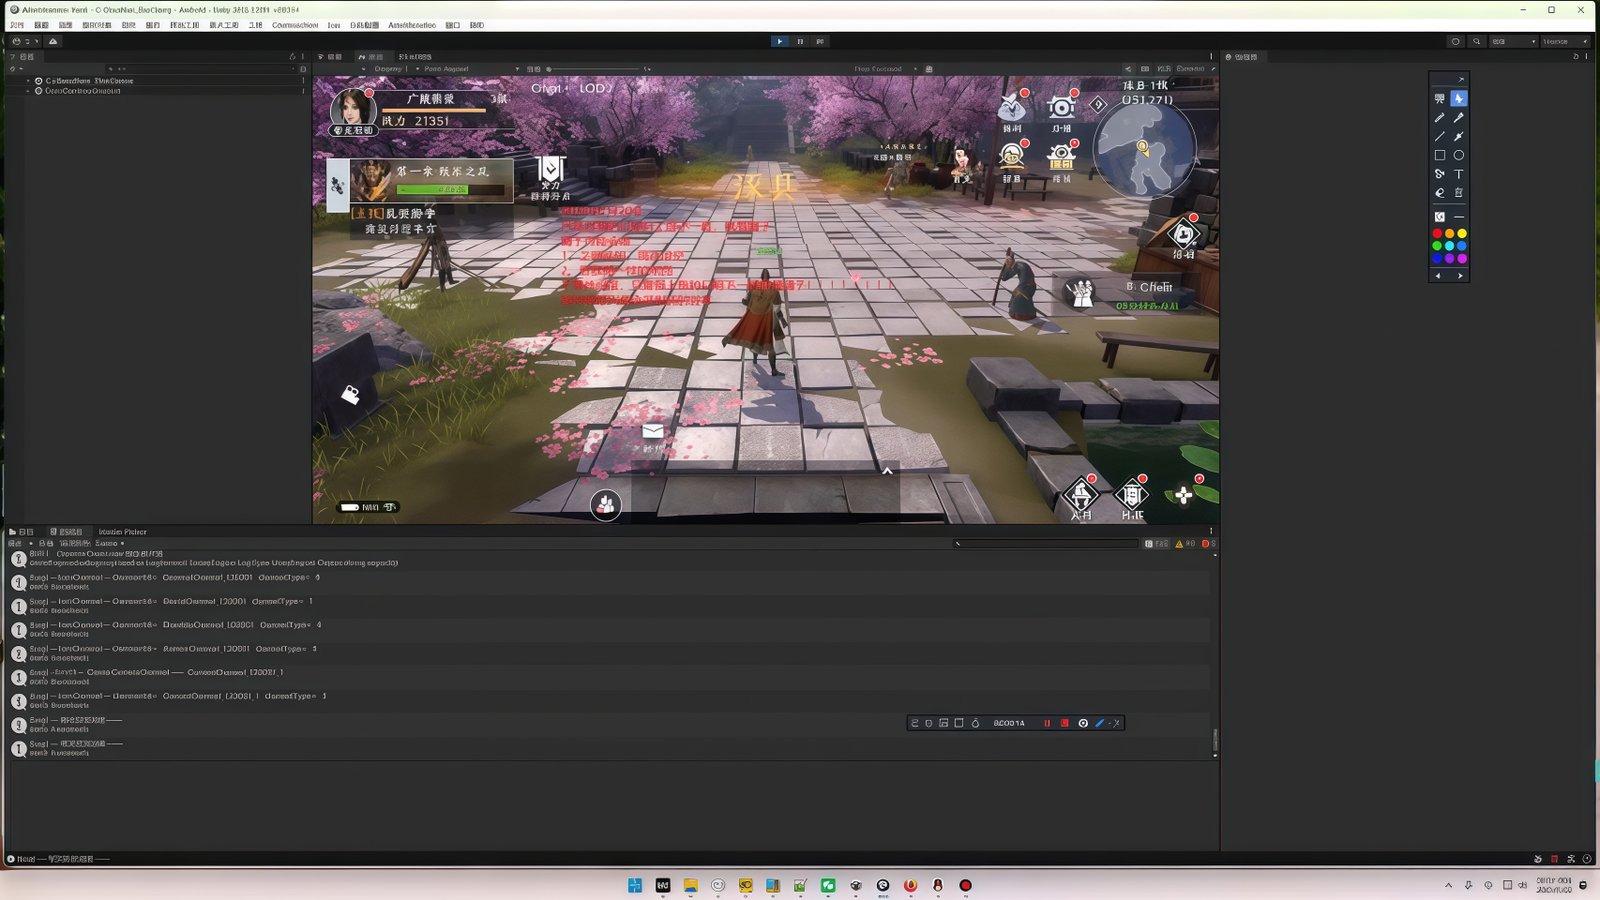The image size is (1600, 900).
Task: Click the console search field
Action: (x=1045, y=544)
